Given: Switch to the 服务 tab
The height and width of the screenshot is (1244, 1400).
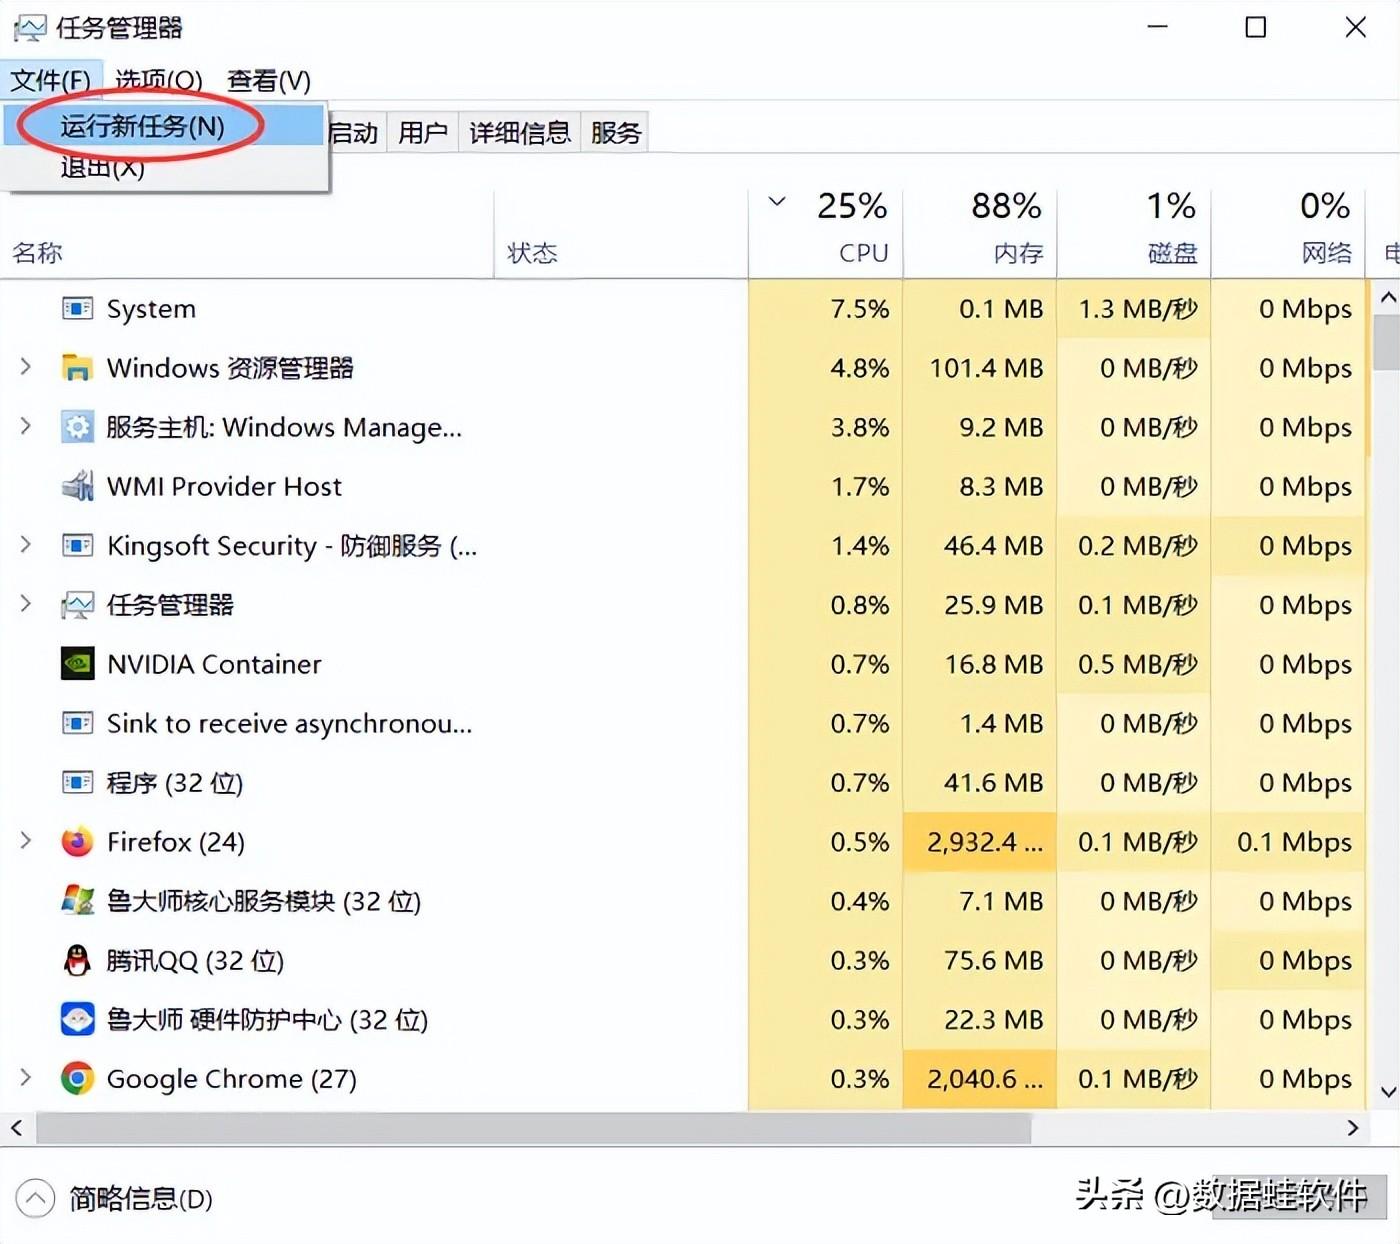Looking at the screenshot, I should point(615,132).
